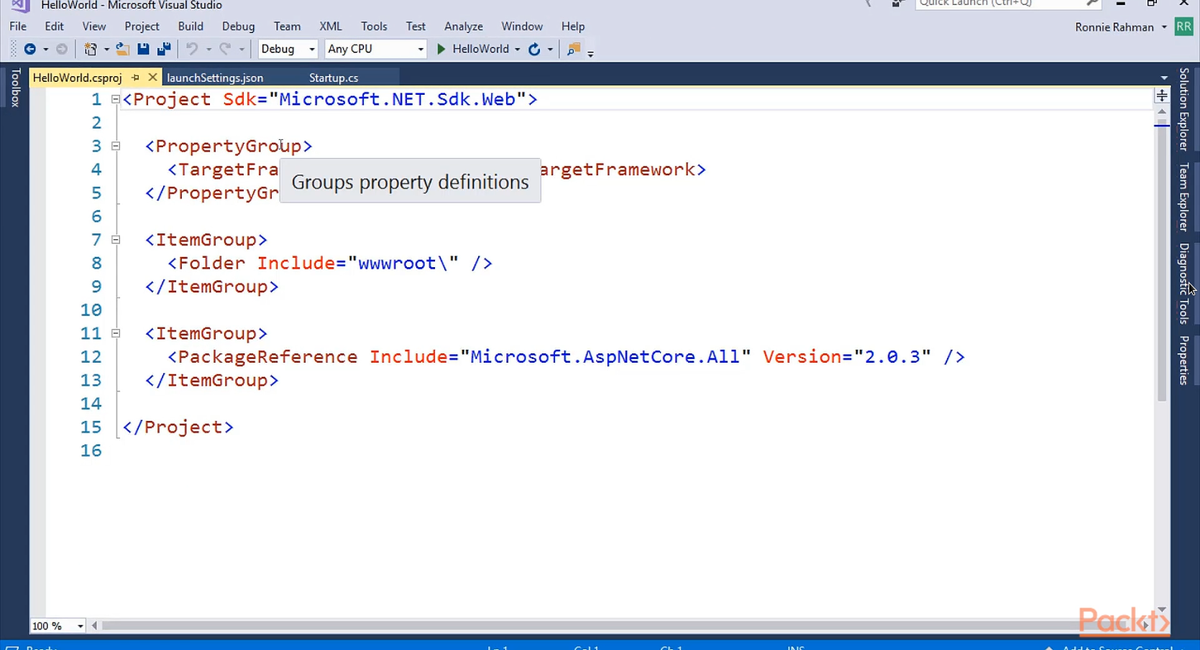Click the Open File folder icon
This screenshot has height=650, width=1200.
pyautogui.click(x=123, y=49)
